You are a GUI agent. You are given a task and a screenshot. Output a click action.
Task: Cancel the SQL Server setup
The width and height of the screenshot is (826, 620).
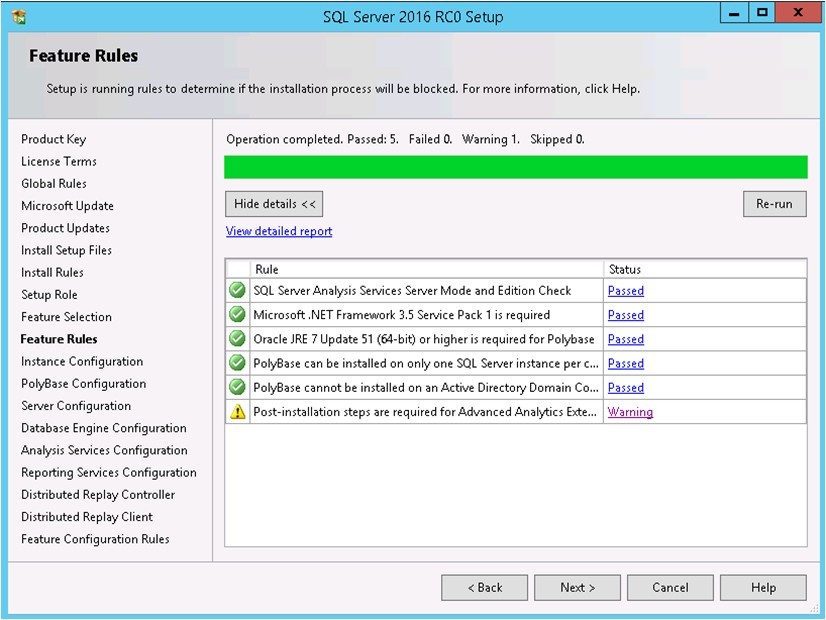point(670,587)
